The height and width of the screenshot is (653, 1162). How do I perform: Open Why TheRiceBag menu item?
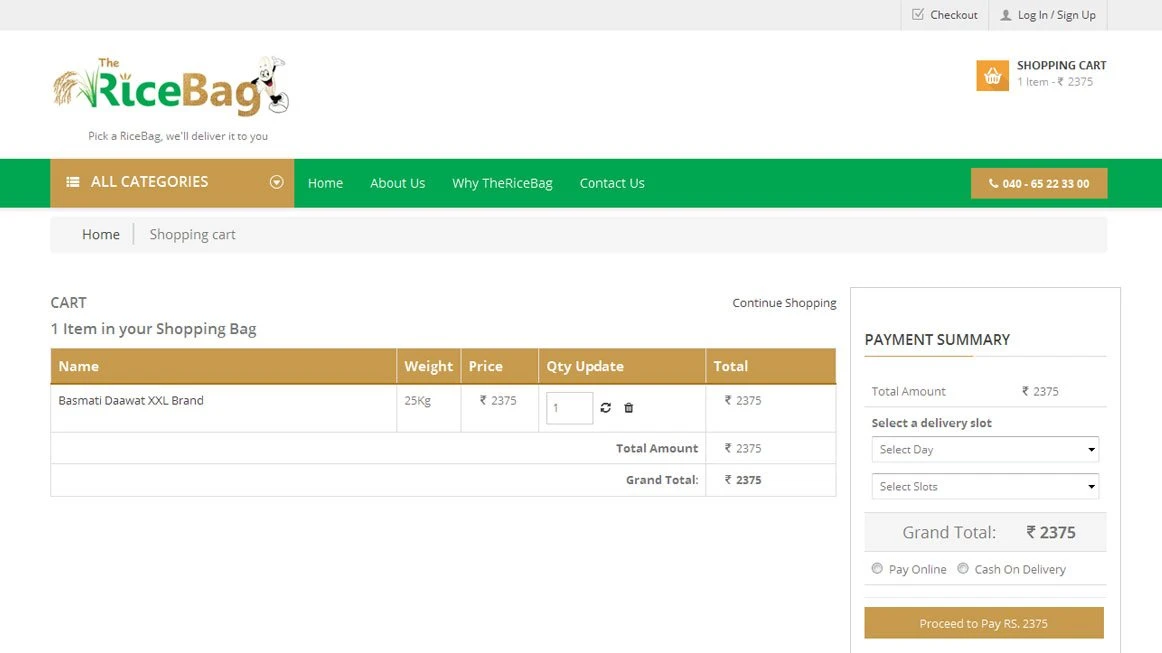pyautogui.click(x=502, y=183)
